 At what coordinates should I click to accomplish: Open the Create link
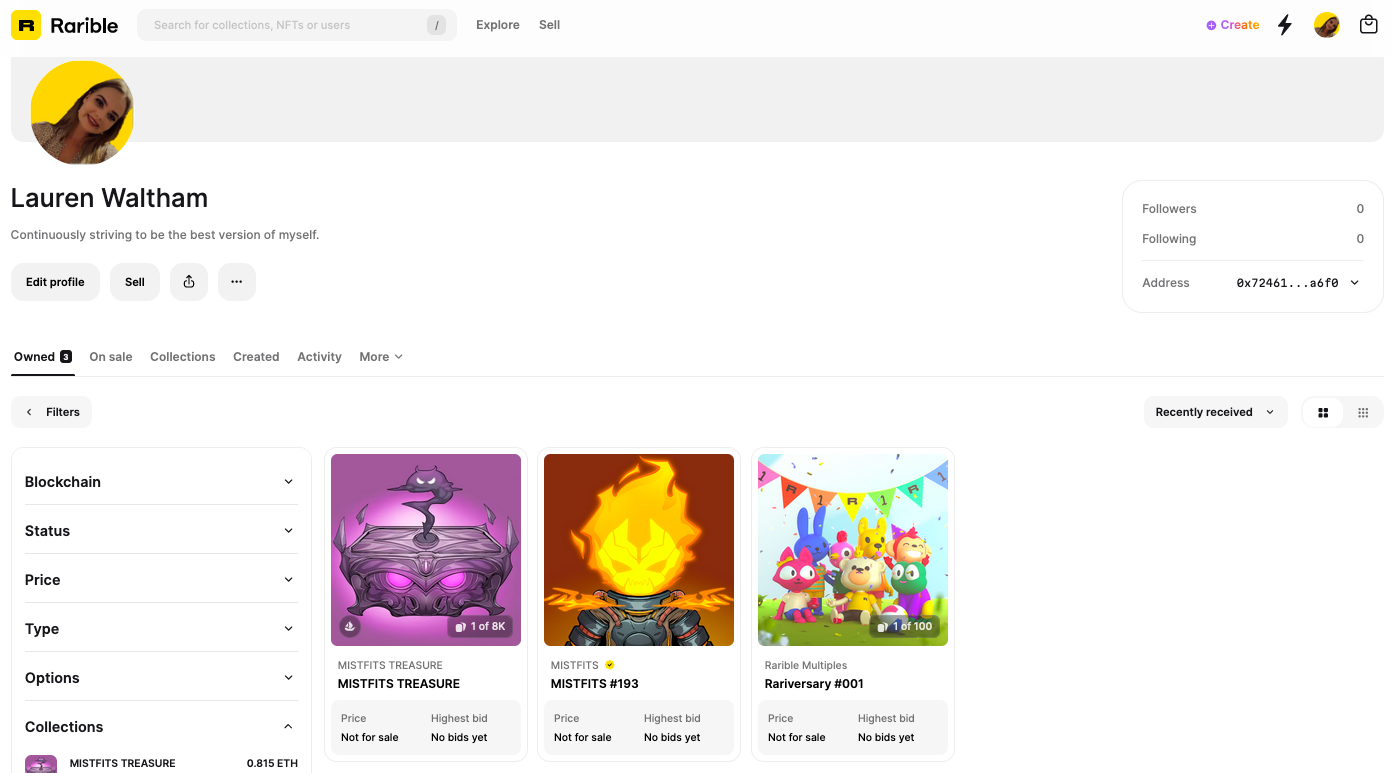(x=1232, y=24)
